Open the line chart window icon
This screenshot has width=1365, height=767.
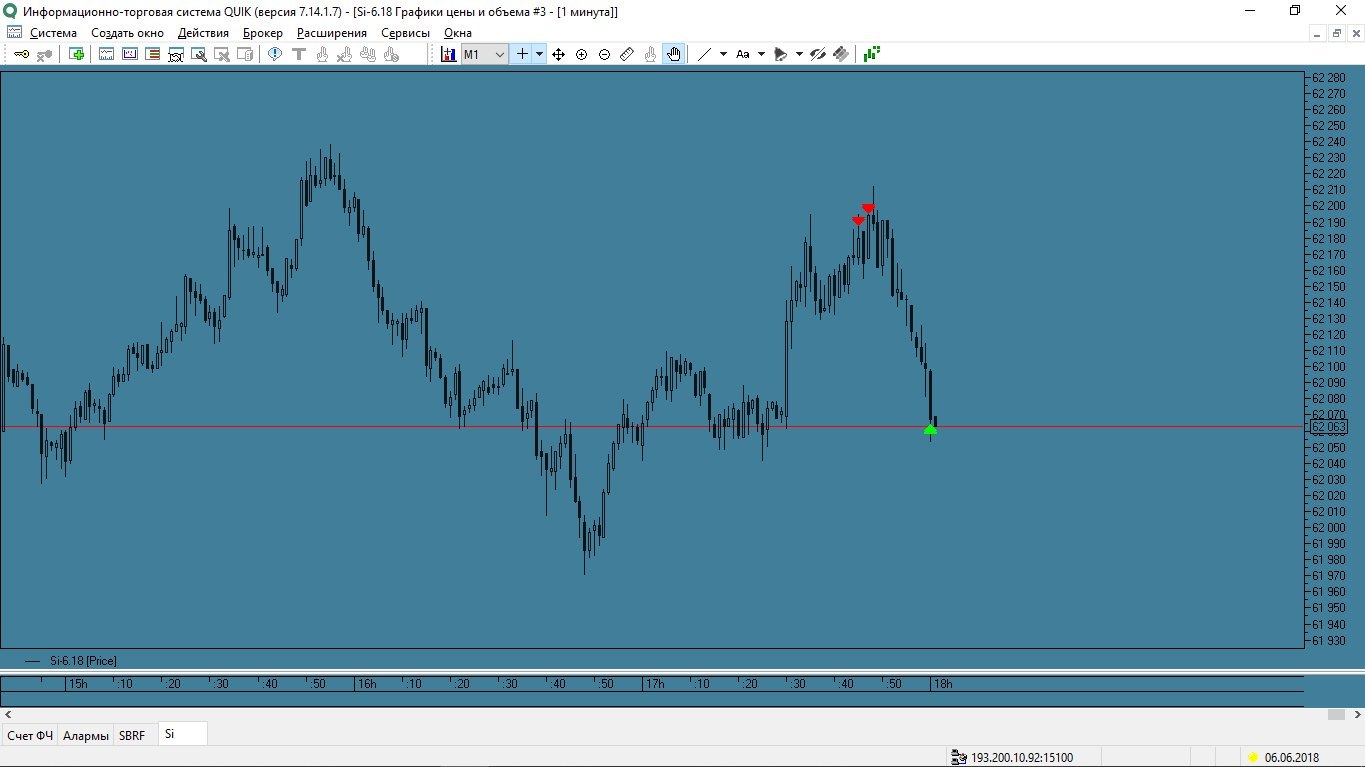pyautogui.click(x=106, y=54)
